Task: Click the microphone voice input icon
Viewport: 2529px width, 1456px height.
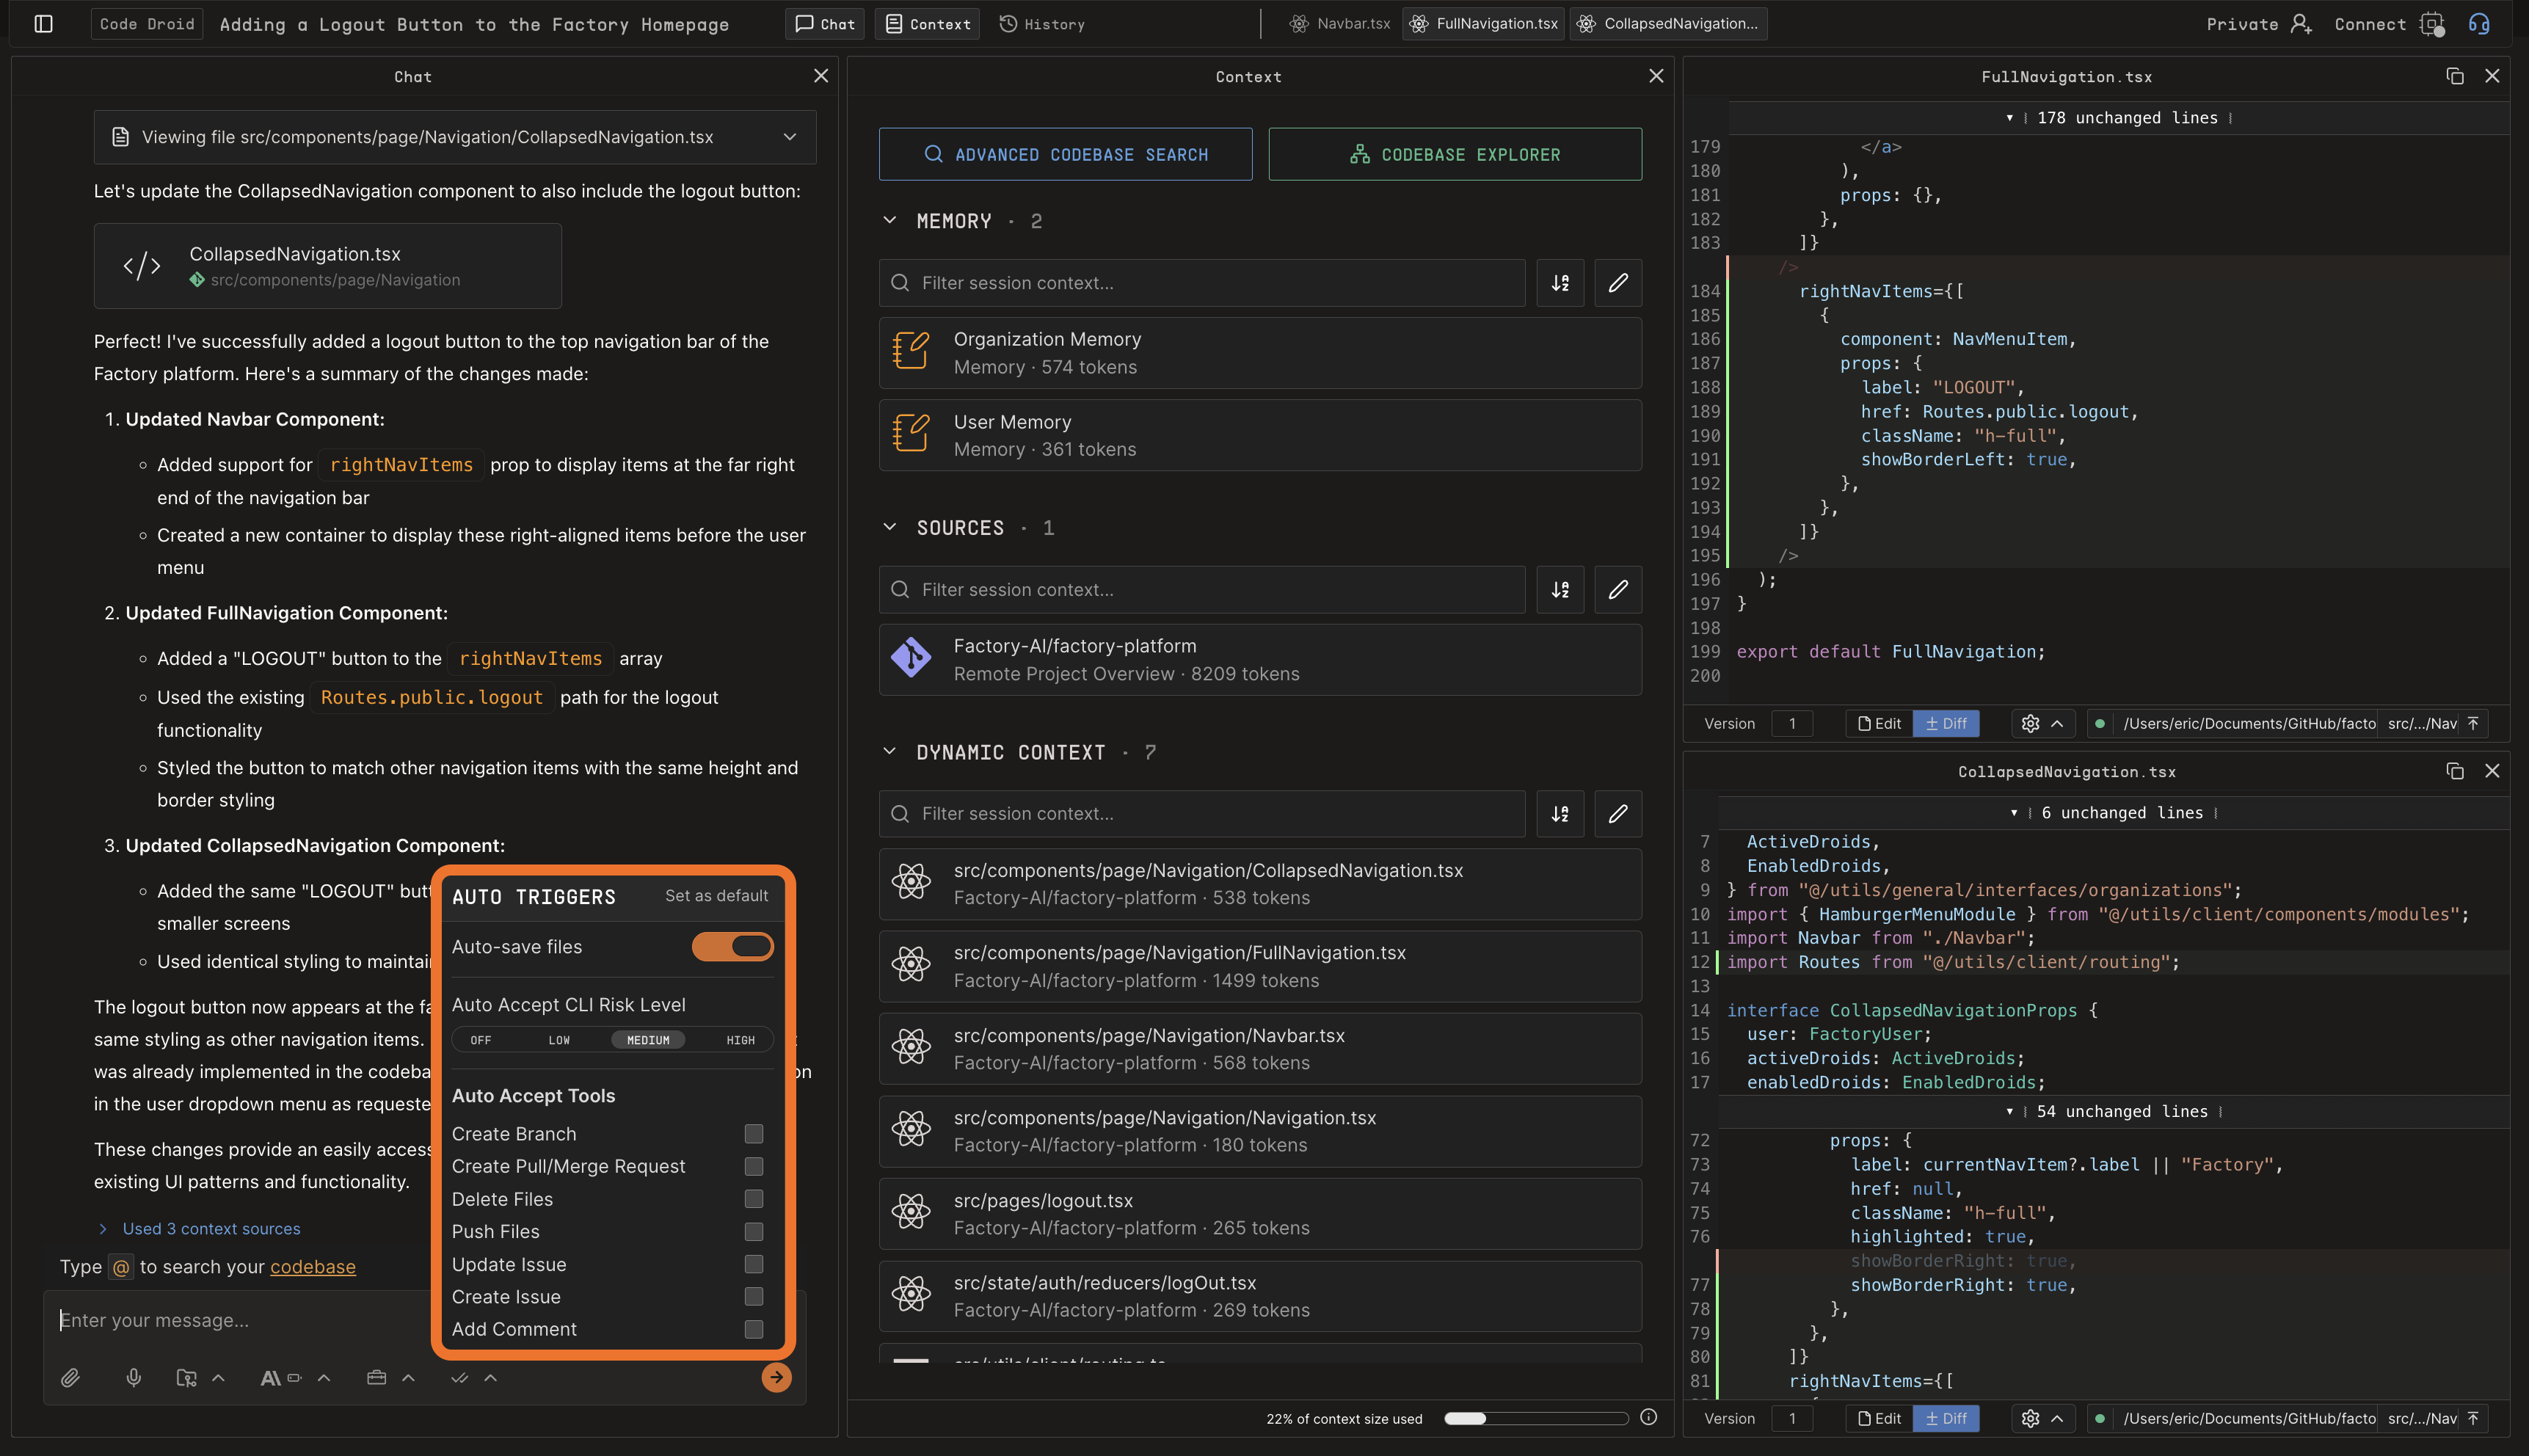Action: click(133, 1378)
